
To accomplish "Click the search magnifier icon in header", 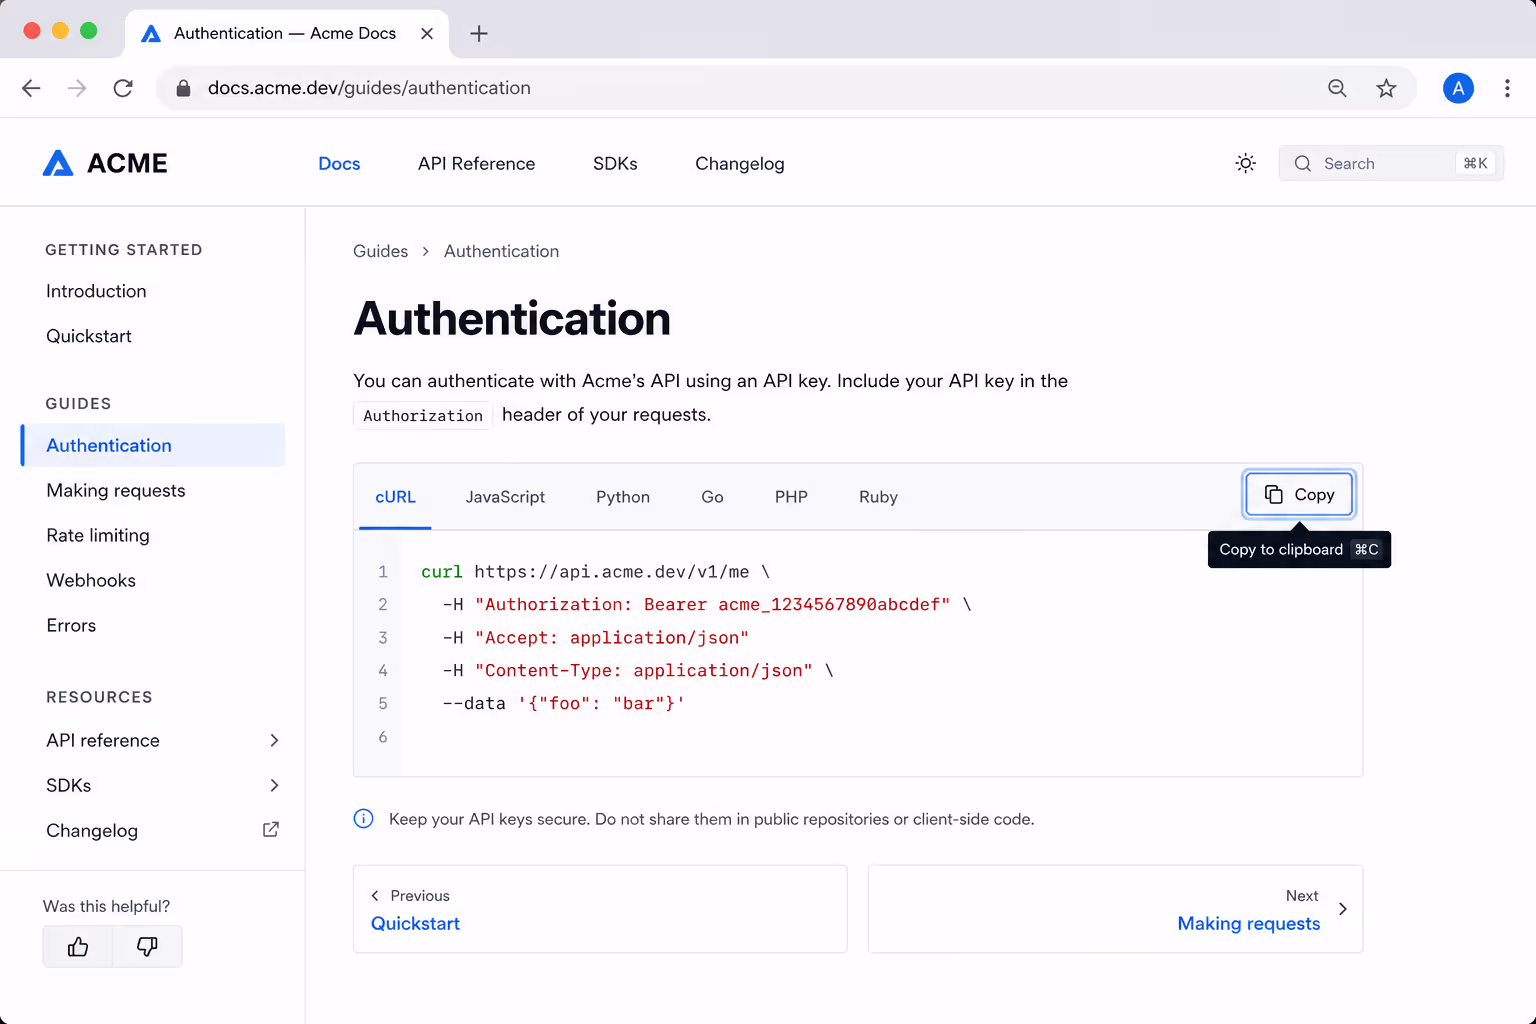I will coord(1302,164).
